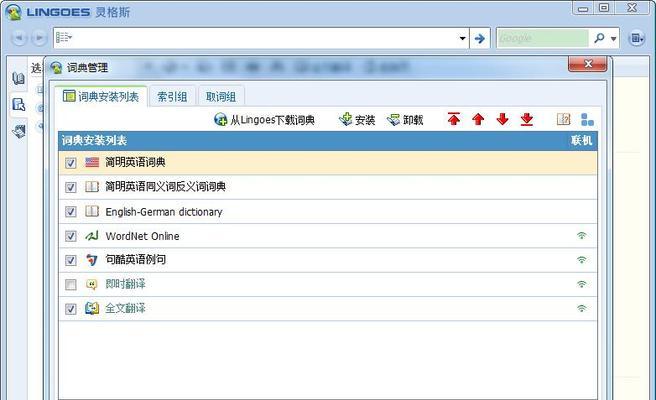
Task: Click the 卸载 uninstall button
Action: (x=405, y=120)
